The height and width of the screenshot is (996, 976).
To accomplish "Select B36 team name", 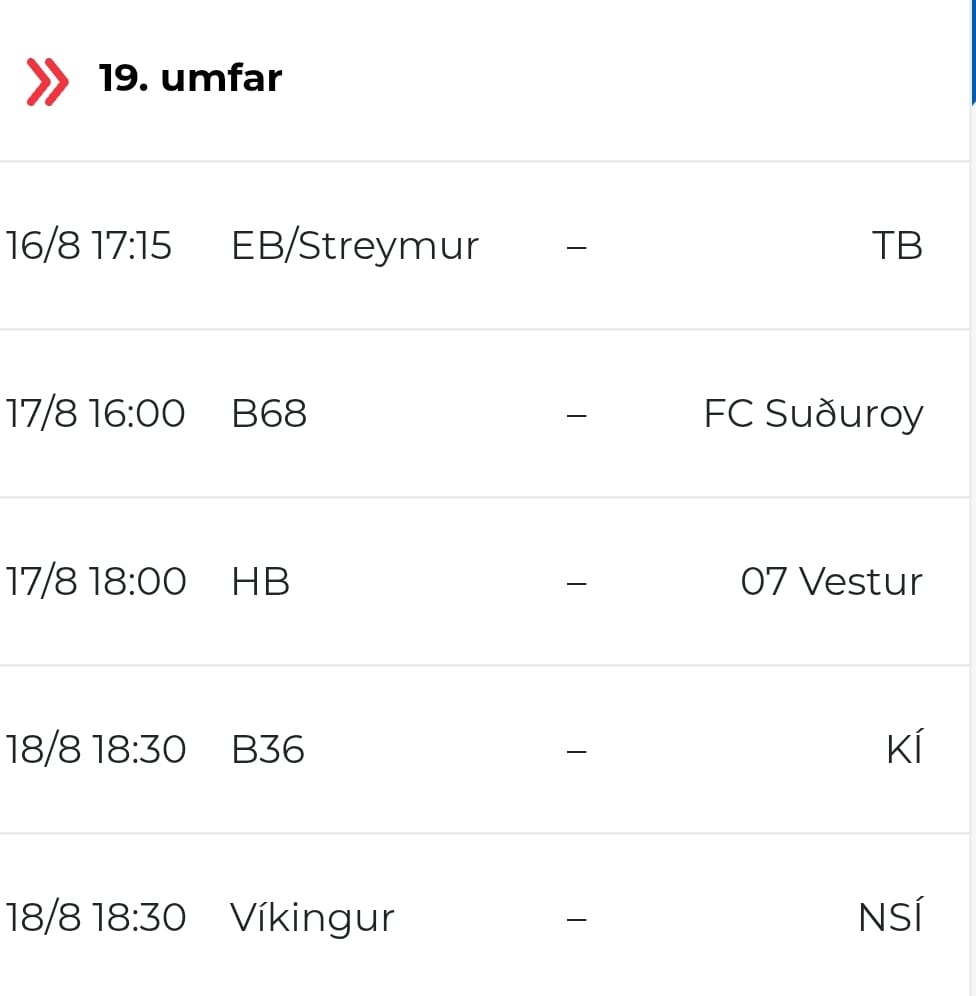I will 267,750.
